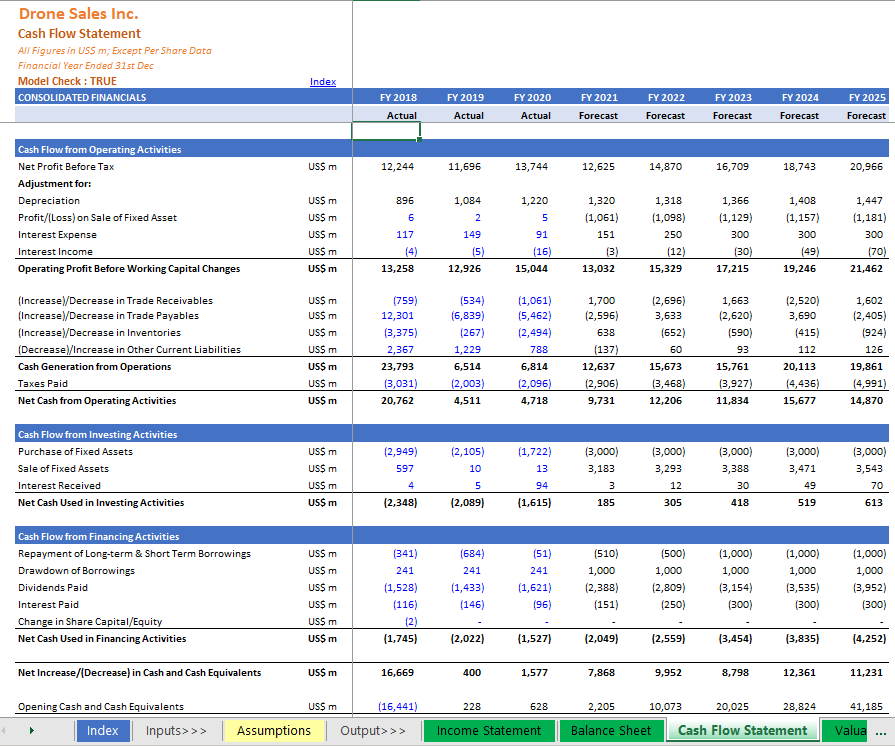Click Cash Generation from Operations value 23,793
The height and width of the screenshot is (746, 895).
[397, 366]
